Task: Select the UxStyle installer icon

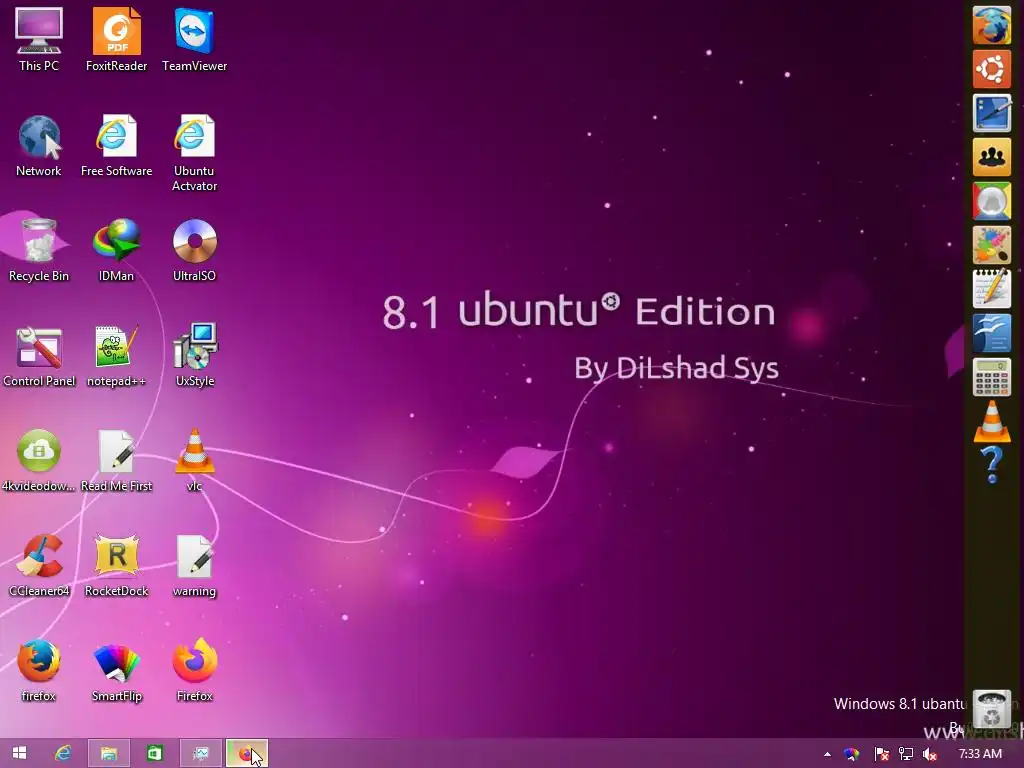Action: (x=194, y=355)
